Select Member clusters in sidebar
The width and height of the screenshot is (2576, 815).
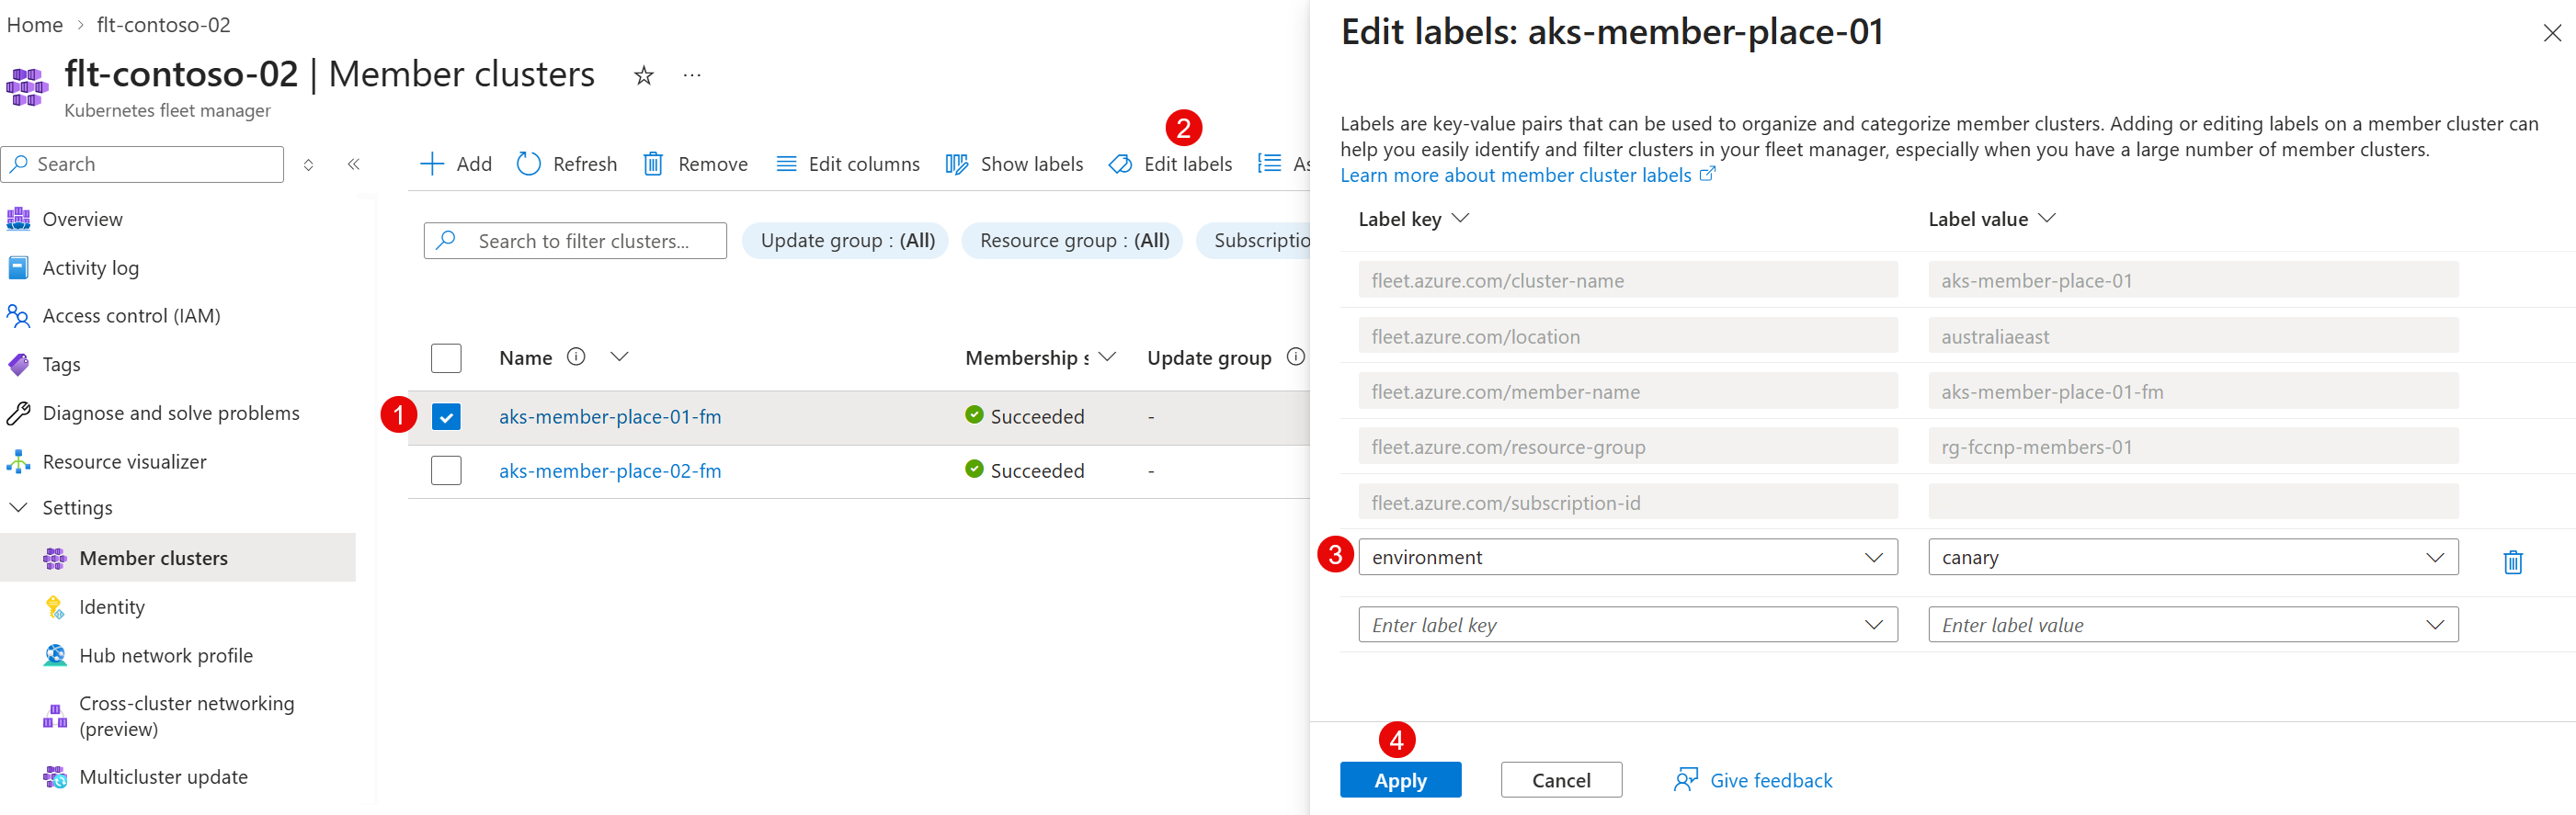[178, 558]
